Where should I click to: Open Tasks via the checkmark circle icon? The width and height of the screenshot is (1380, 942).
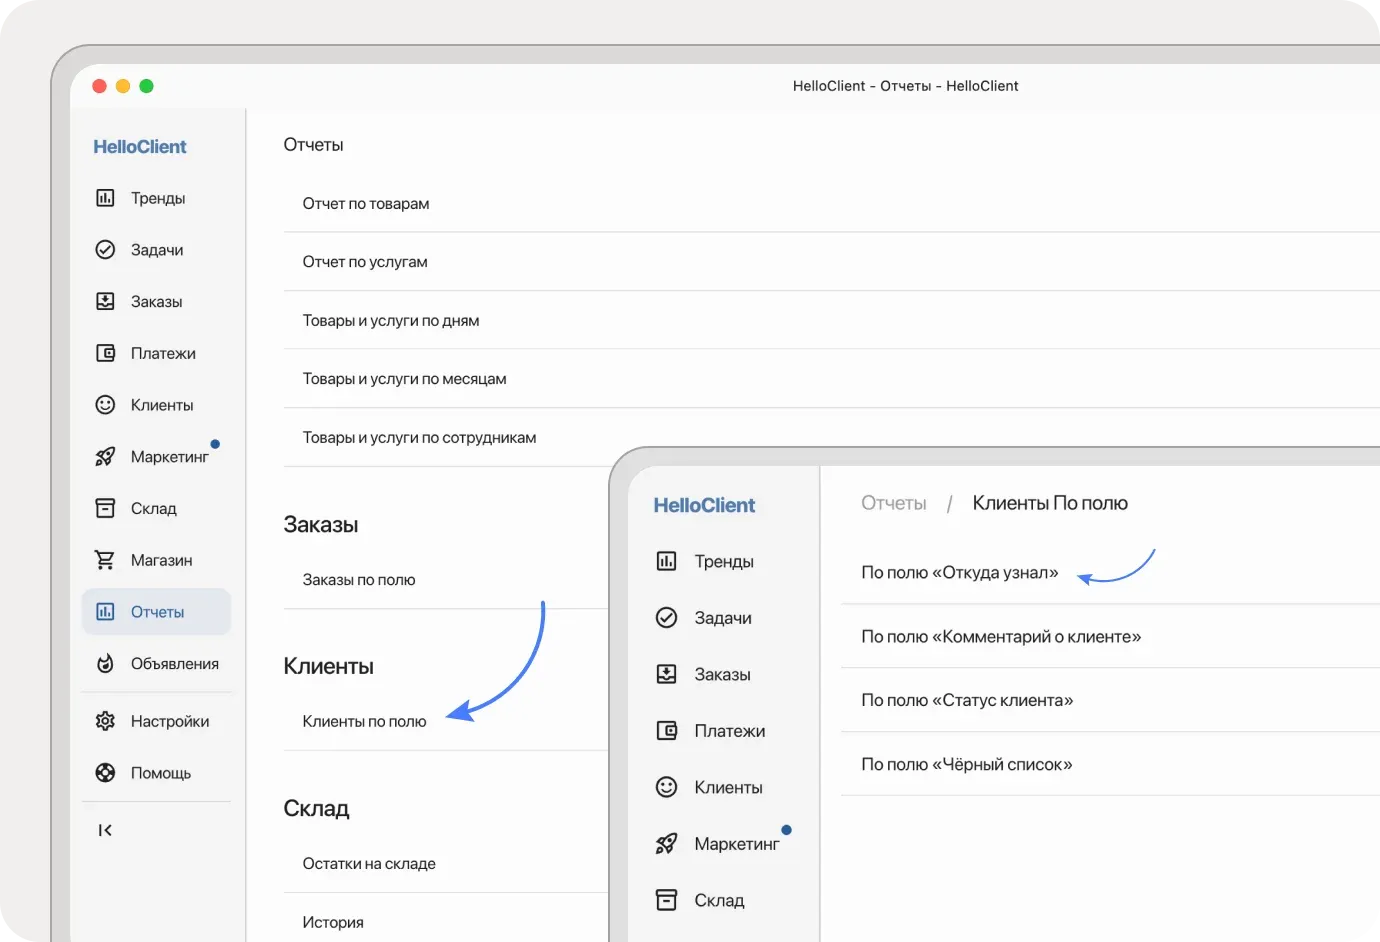click(x=105, y=250)
